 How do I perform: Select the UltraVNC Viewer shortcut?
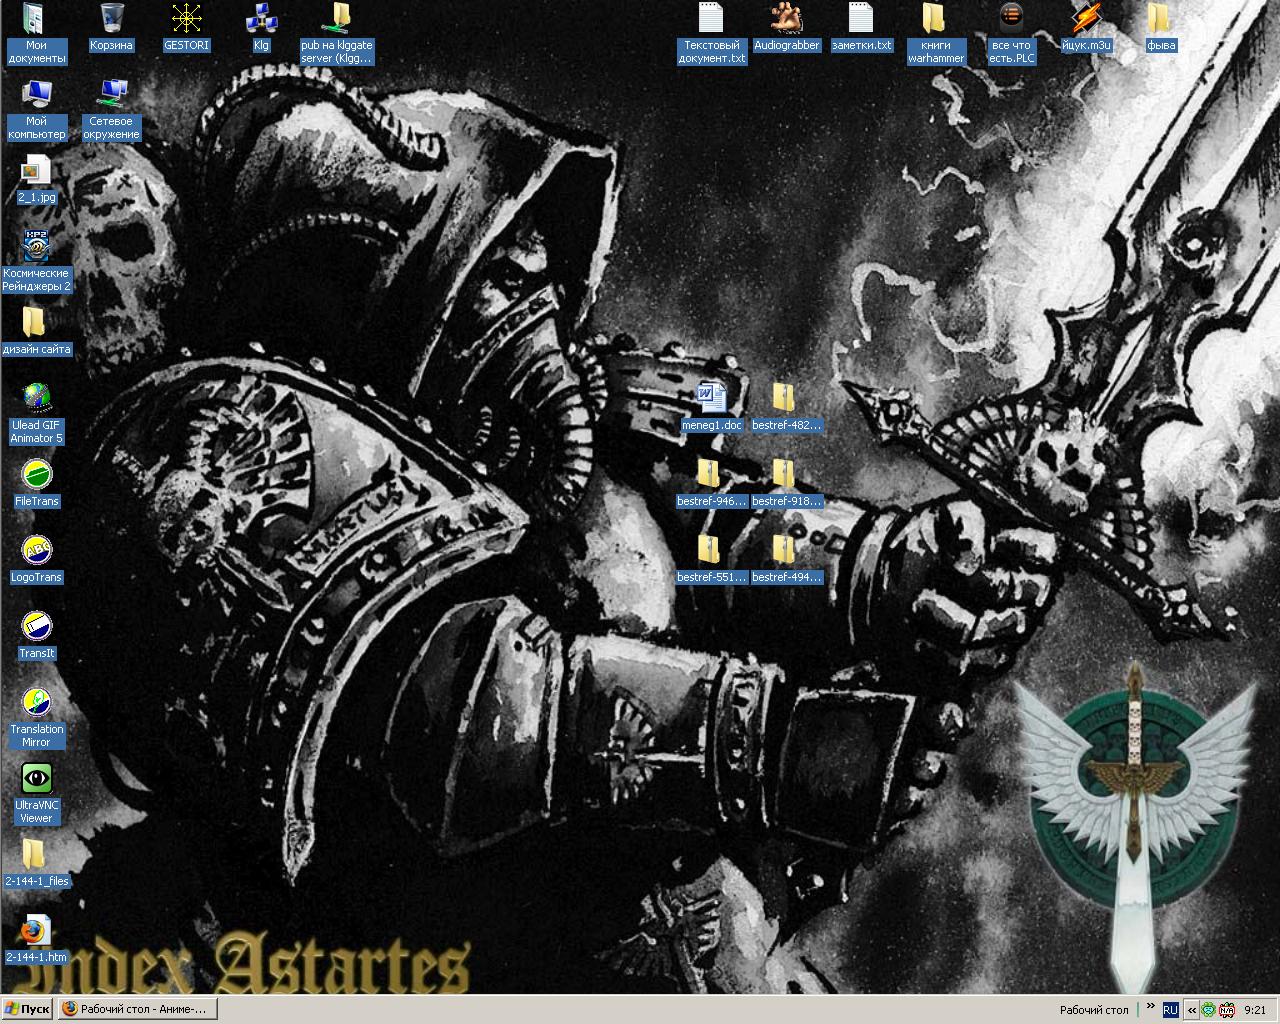tap(36, 794)
